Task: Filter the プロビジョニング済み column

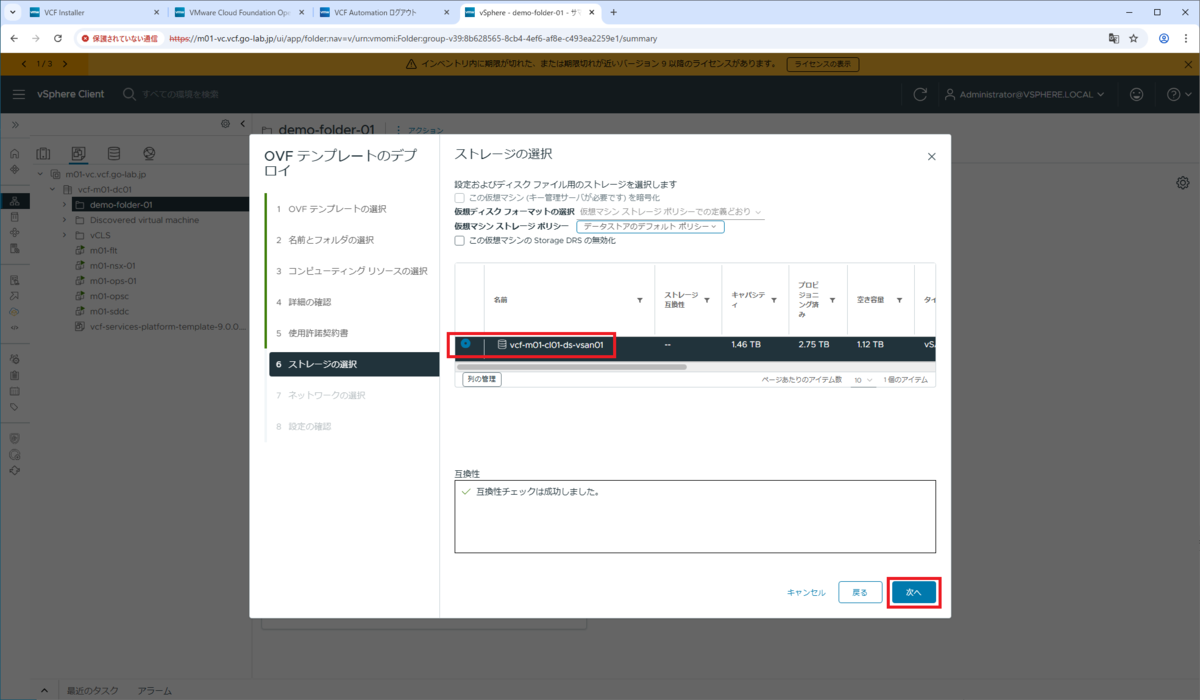Action: point(832,300)
